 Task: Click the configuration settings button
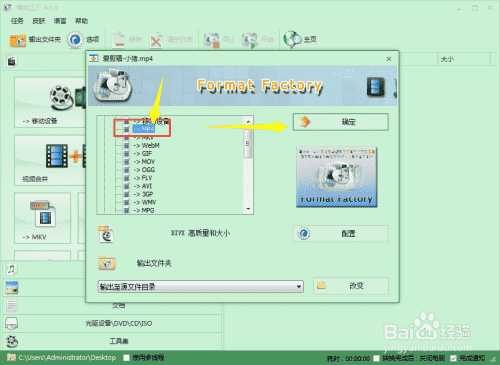pyautogui.click(x=341, y=233)
